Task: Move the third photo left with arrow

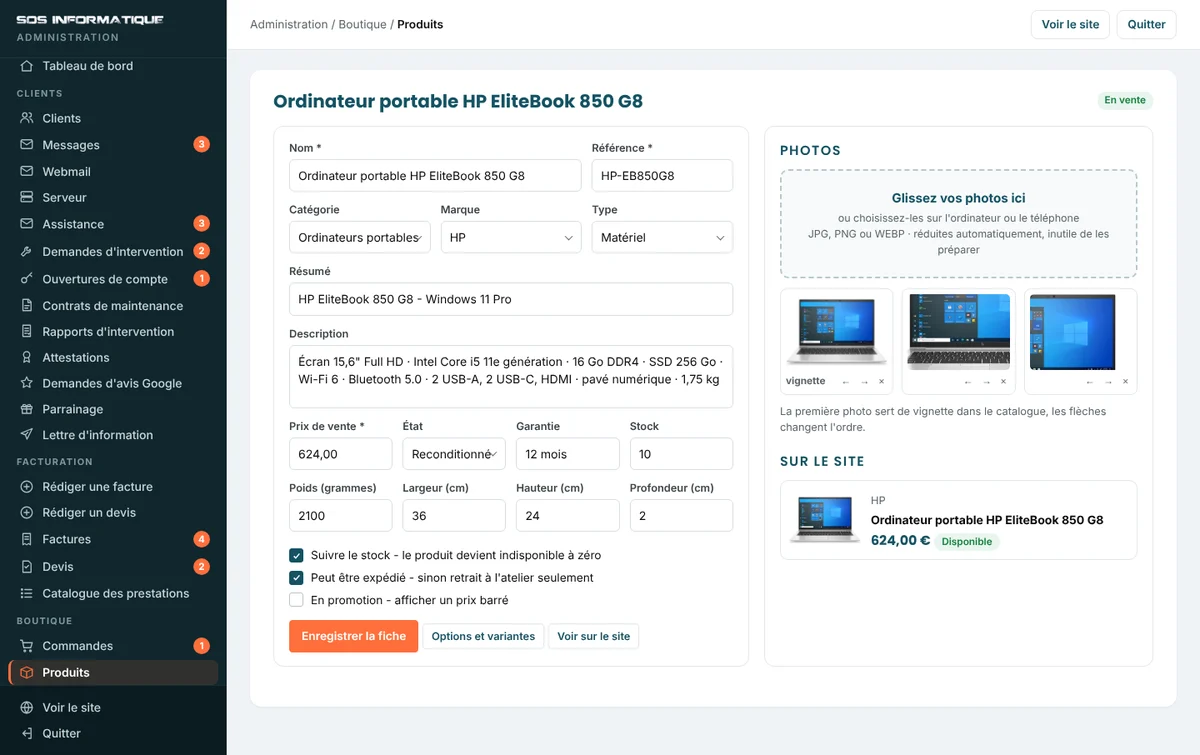Action: [1090, 382]
